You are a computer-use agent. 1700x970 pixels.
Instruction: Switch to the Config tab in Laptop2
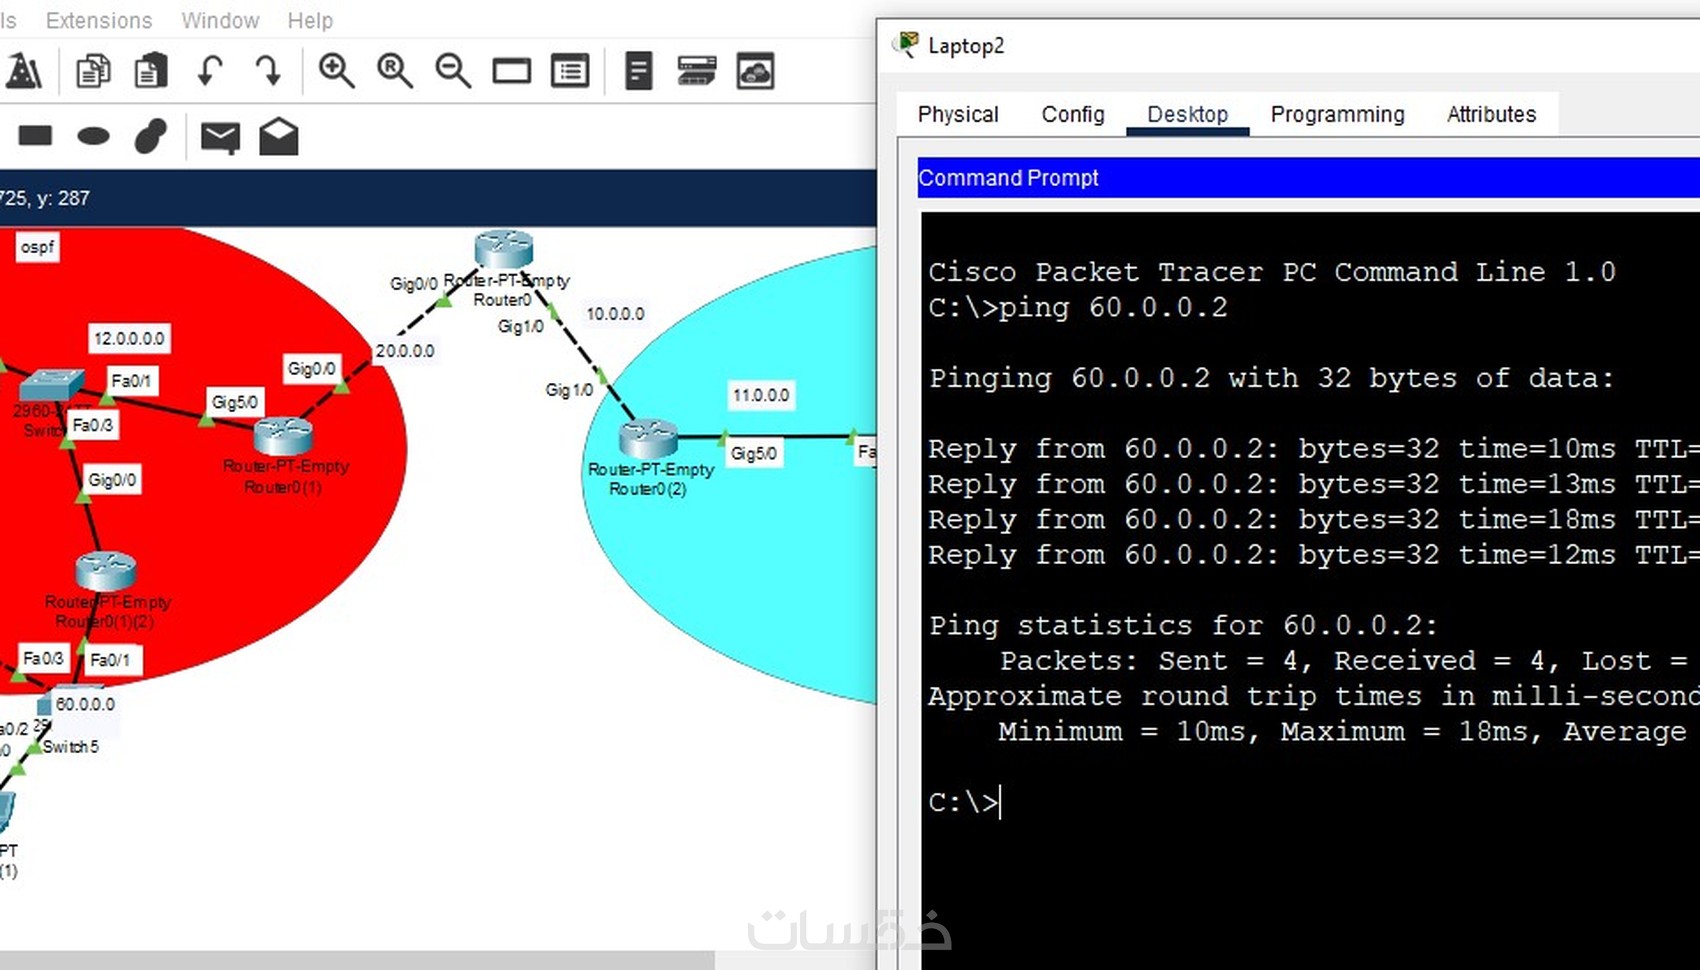tap(1073, 114)
